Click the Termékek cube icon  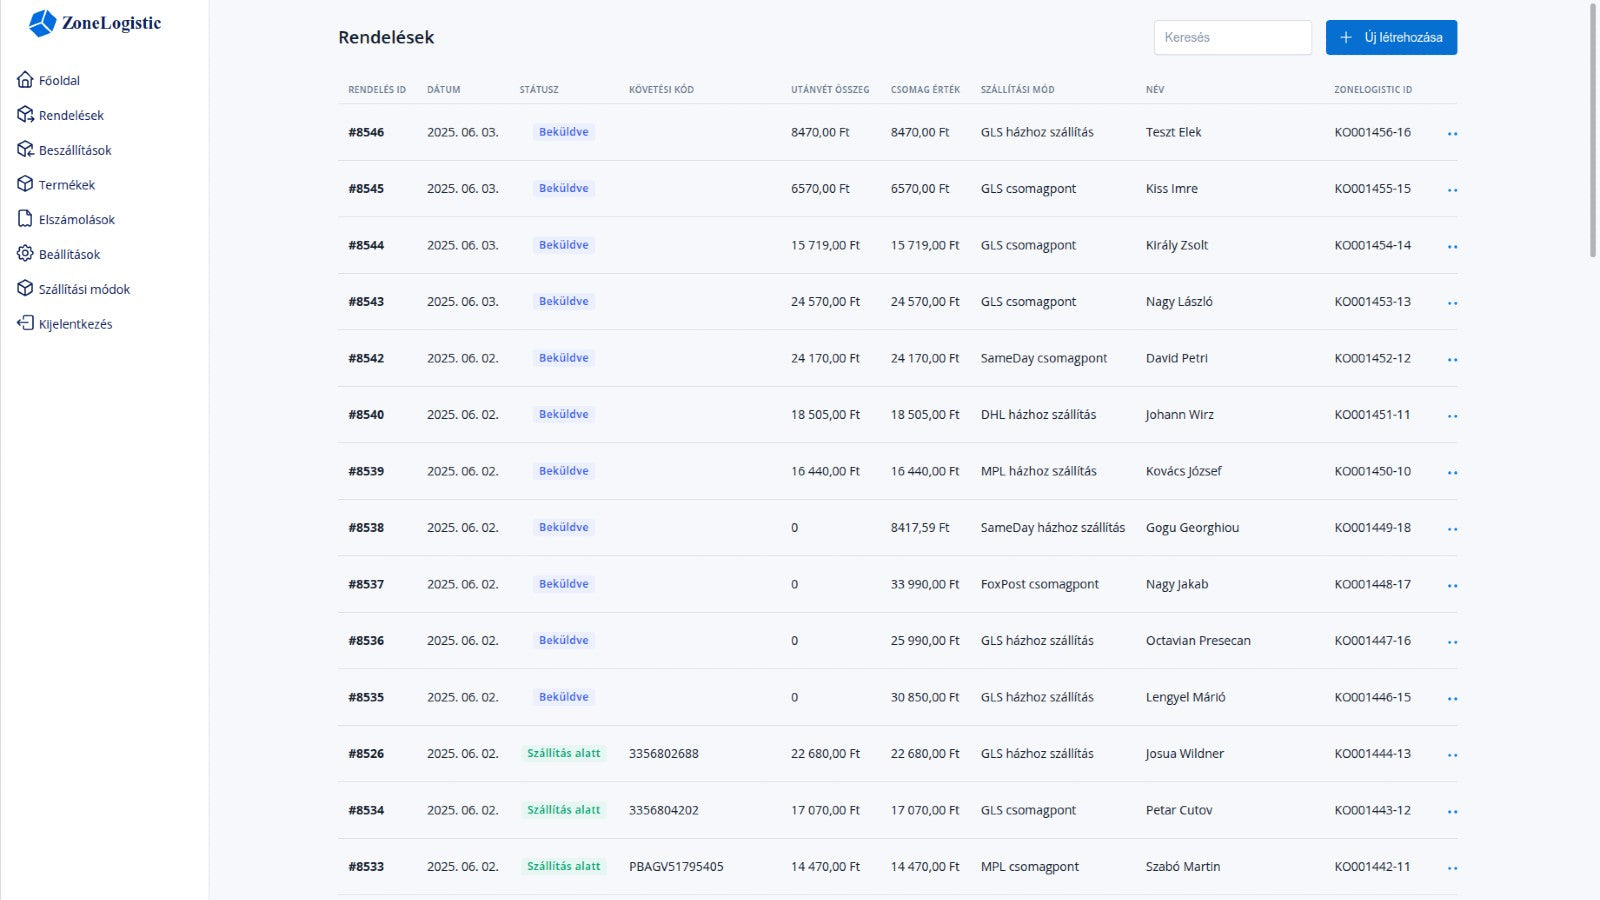(25, 184)
